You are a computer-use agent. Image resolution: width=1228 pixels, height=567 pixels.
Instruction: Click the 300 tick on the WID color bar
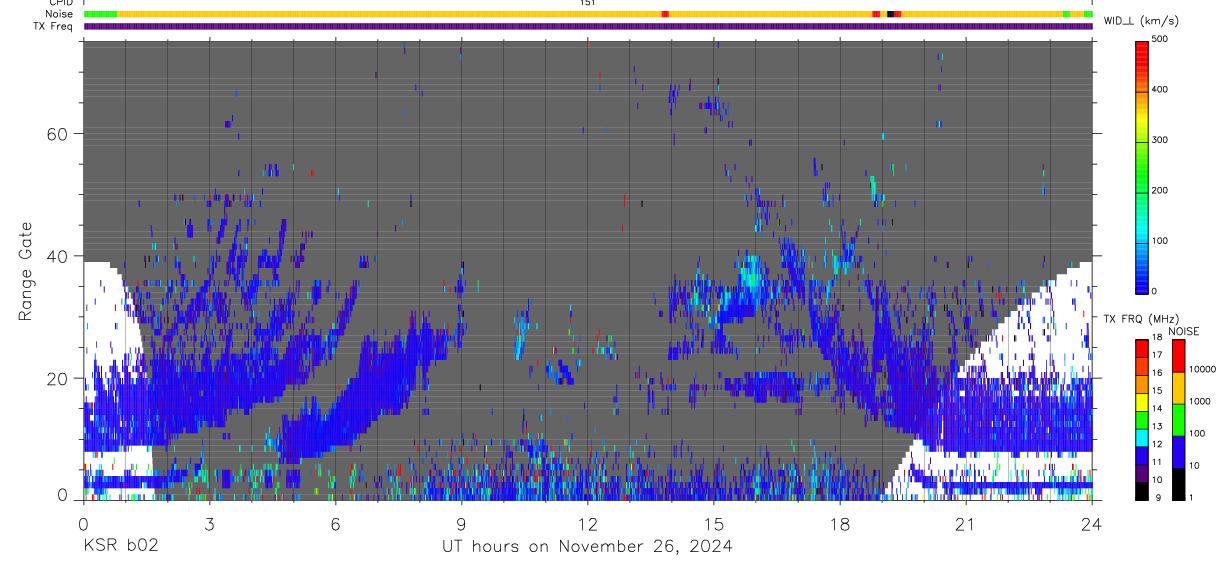[1160, 140]
